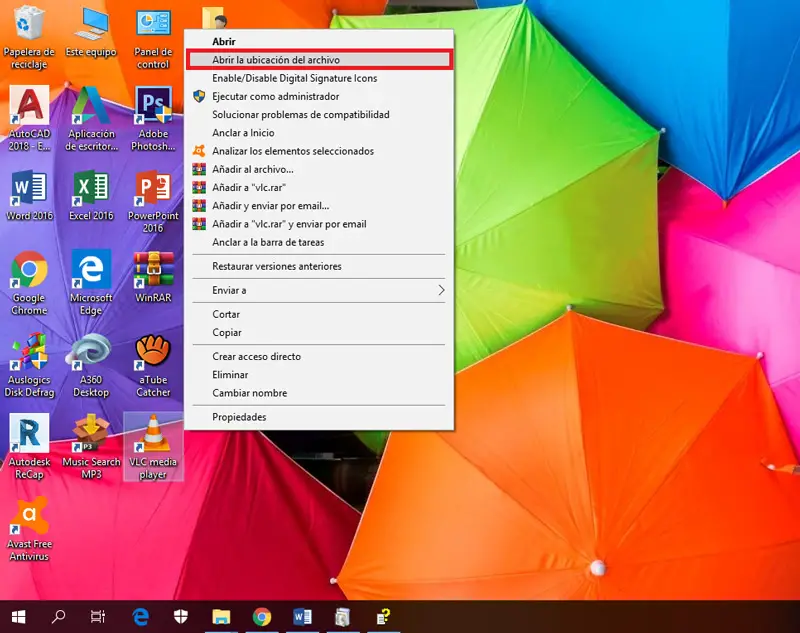
Task: Click 'Ejecutar como administrador' in context menu
Action: point(275,96)
